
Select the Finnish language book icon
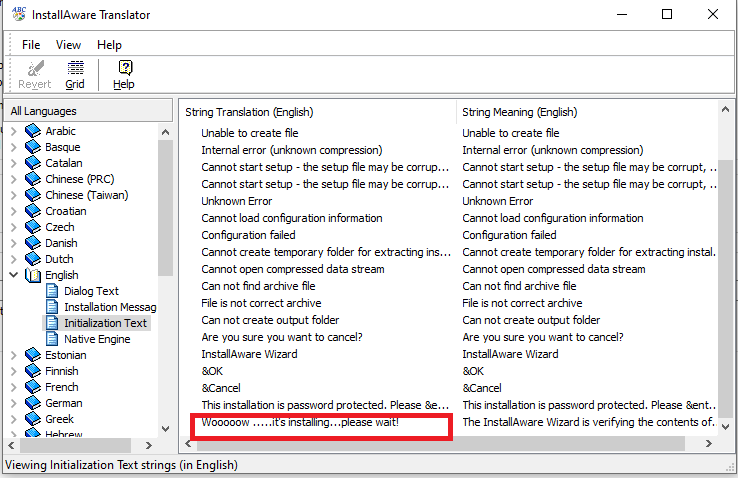click(33, 371)
